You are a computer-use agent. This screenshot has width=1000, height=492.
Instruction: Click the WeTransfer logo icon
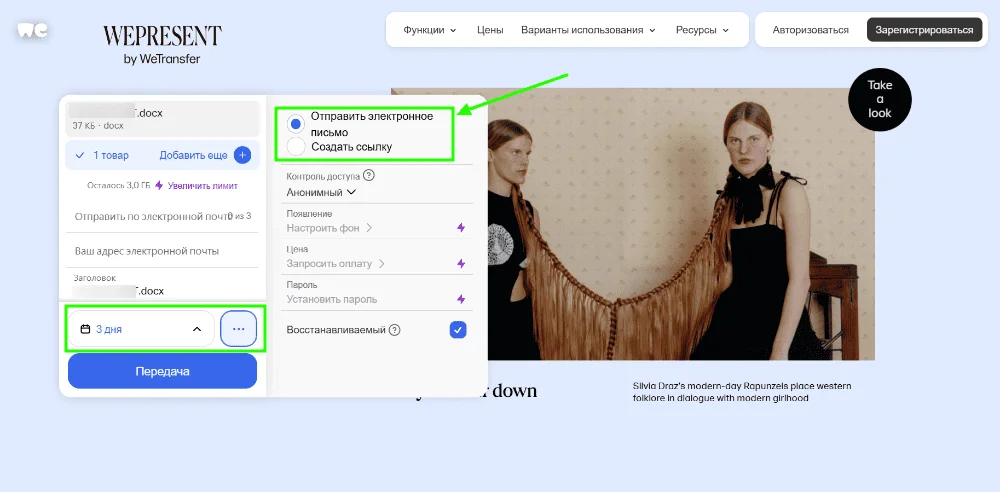pos(32,30)
